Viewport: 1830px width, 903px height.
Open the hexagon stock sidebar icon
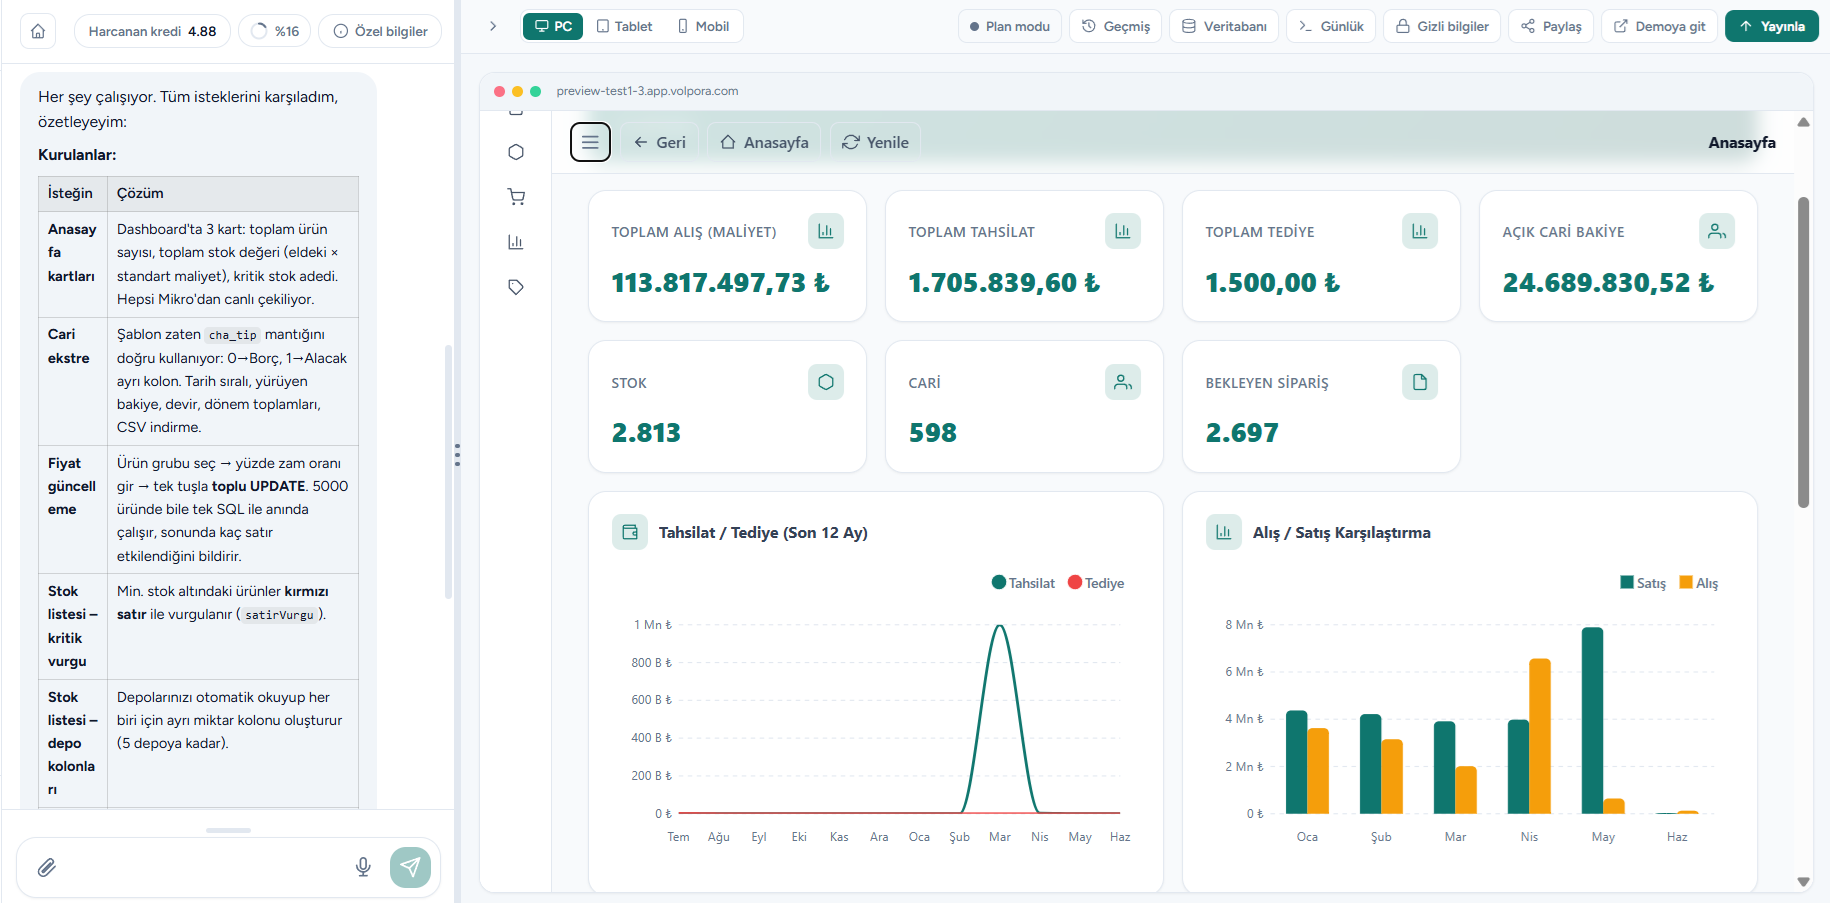[516, 152]
